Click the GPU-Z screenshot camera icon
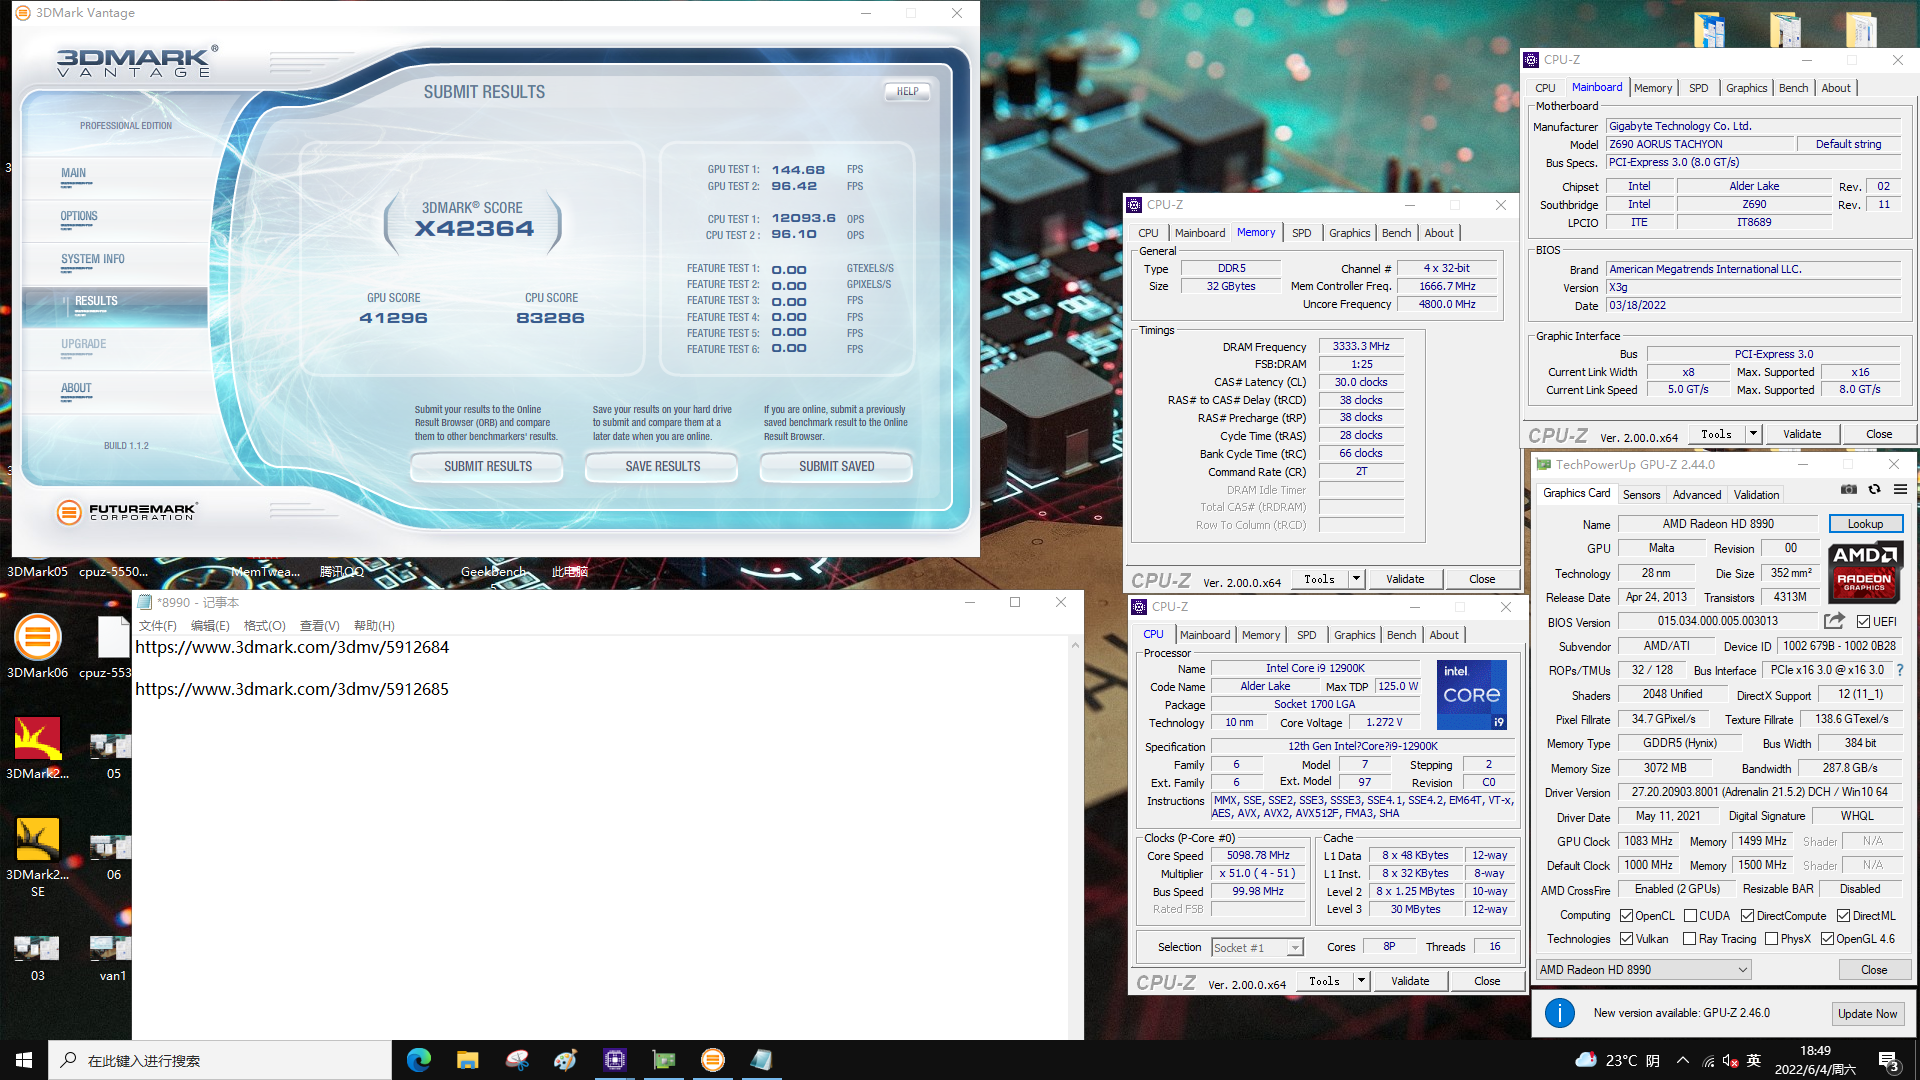The width and height of the screenshot is (1920, 1080). pos(1849,490)
